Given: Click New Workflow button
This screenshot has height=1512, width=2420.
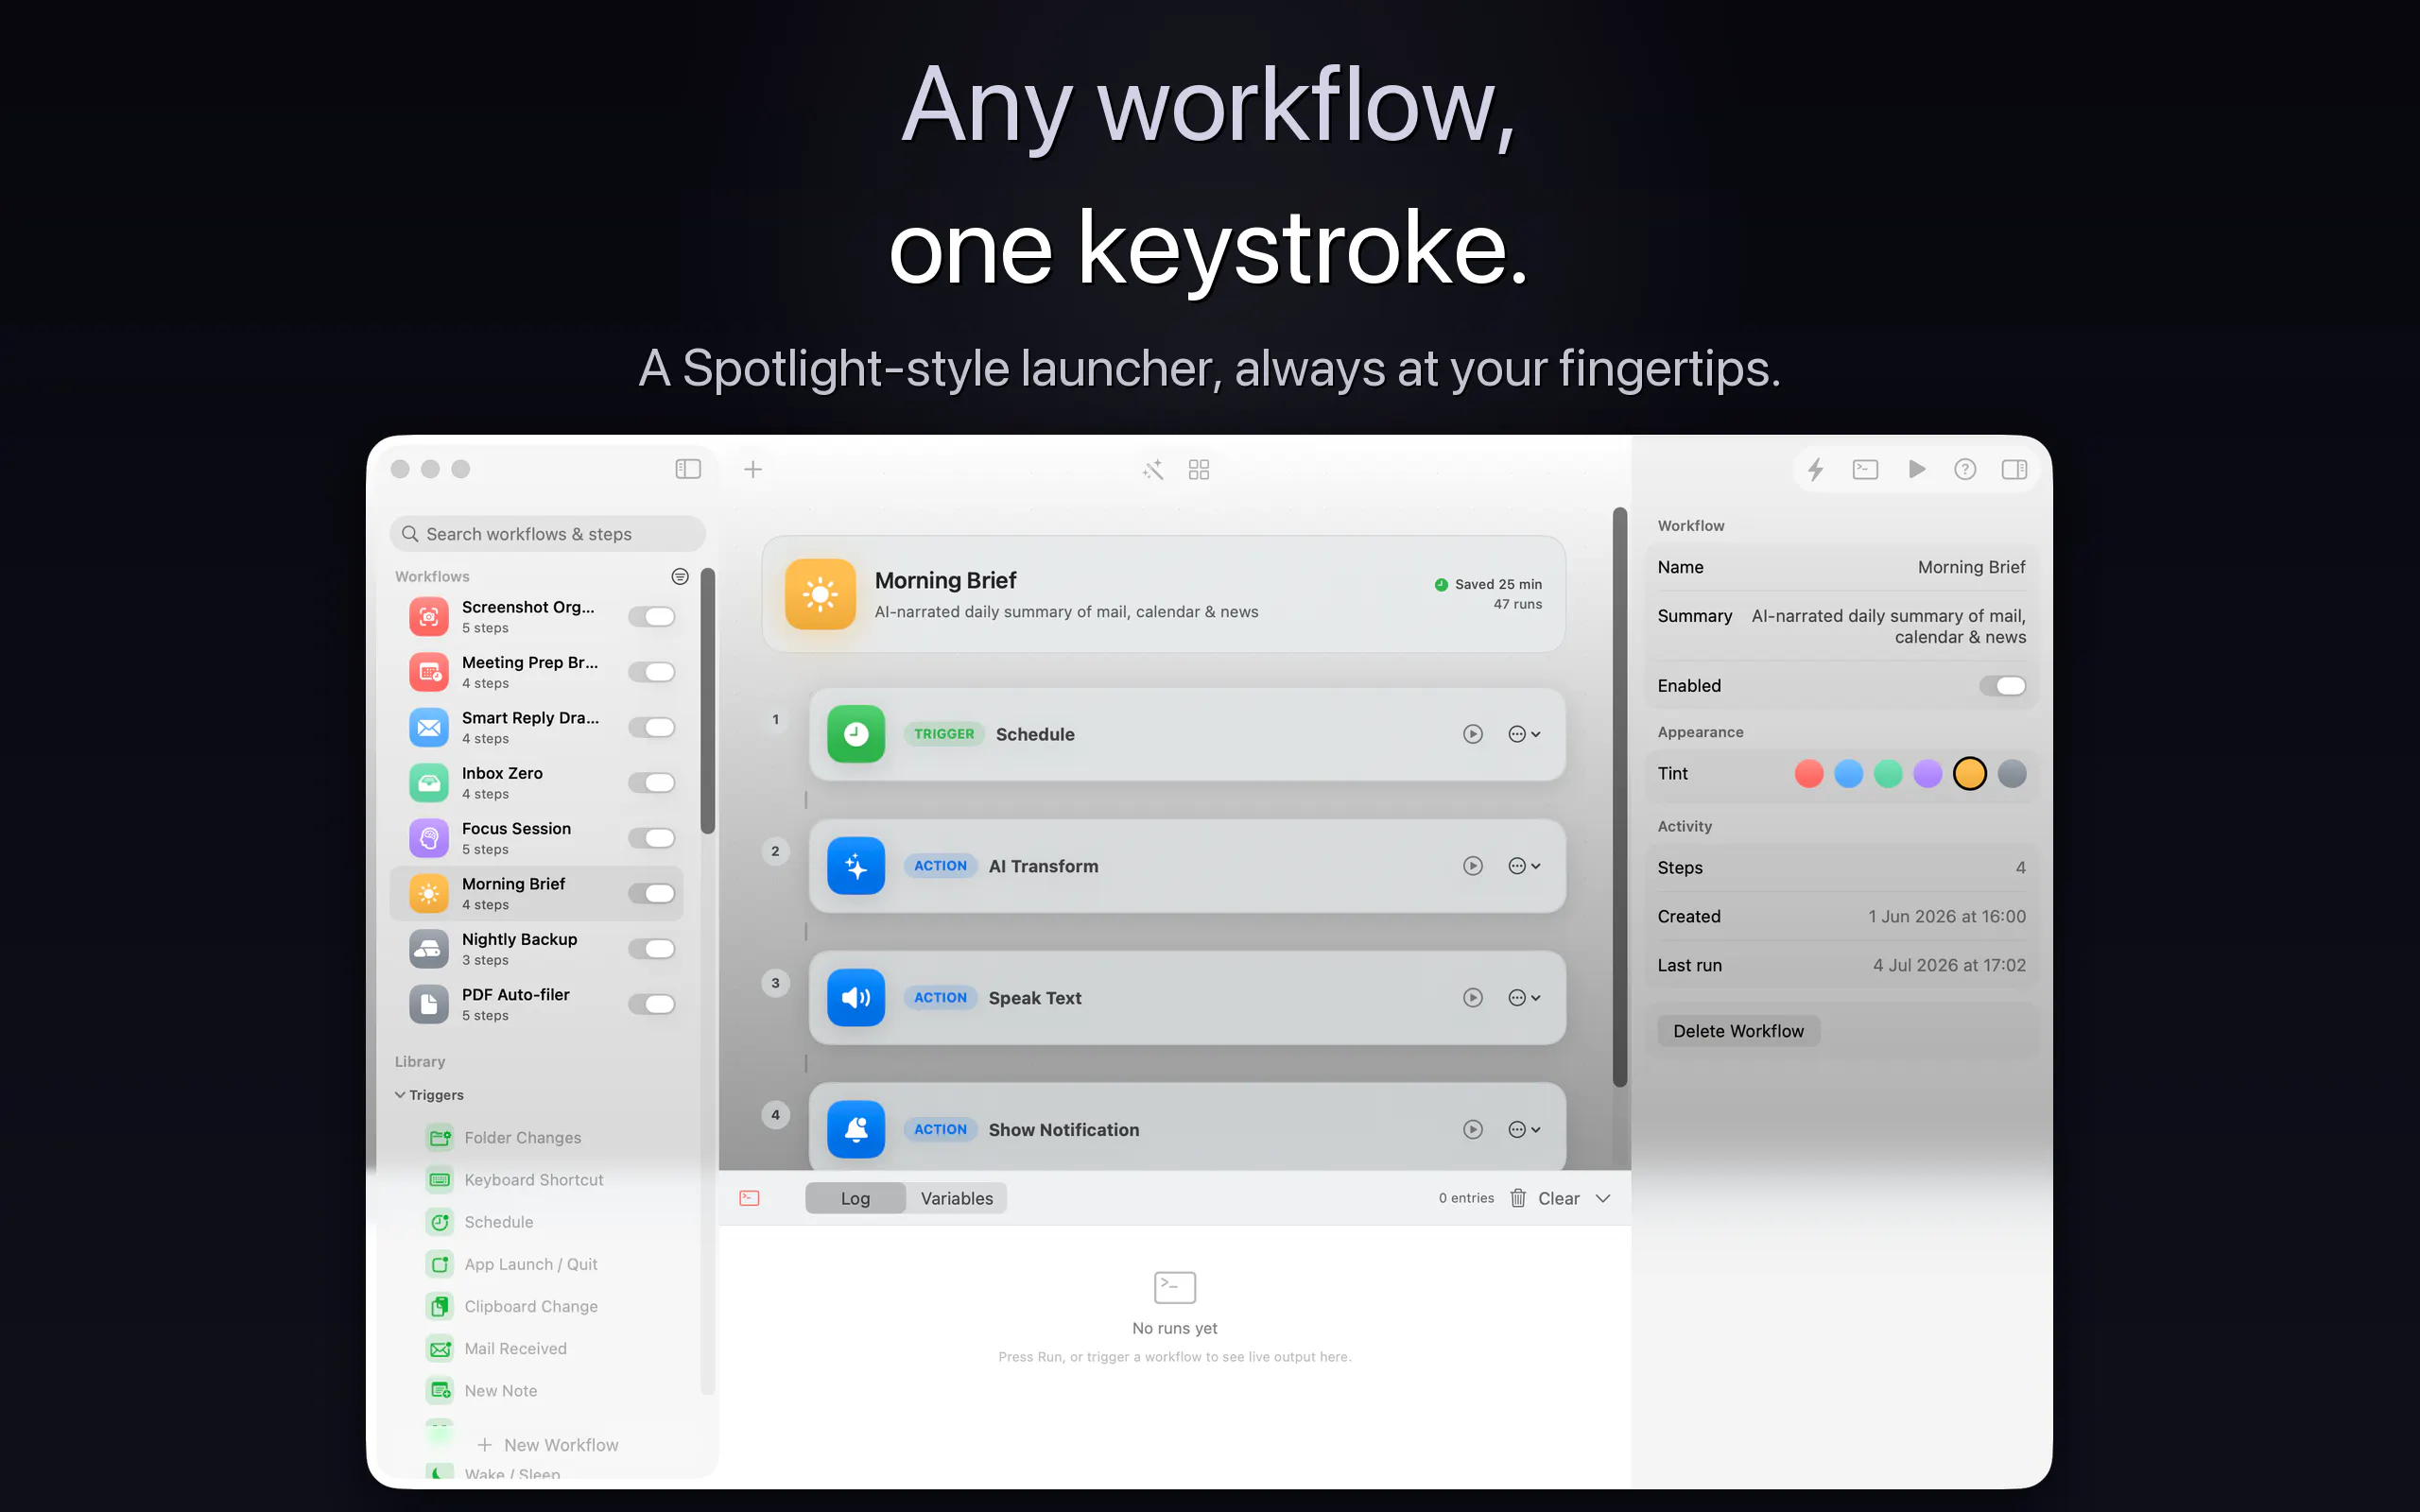Looking at the screenshot, I should pyautogui.click(x=548, y=1445).
